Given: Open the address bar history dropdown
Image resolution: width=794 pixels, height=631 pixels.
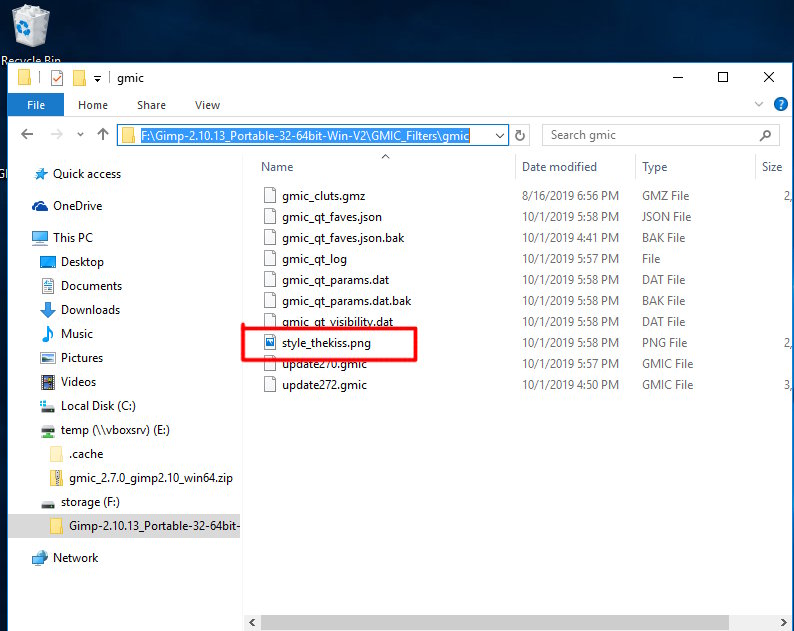Looking at the screenshot, I should 500,136.
